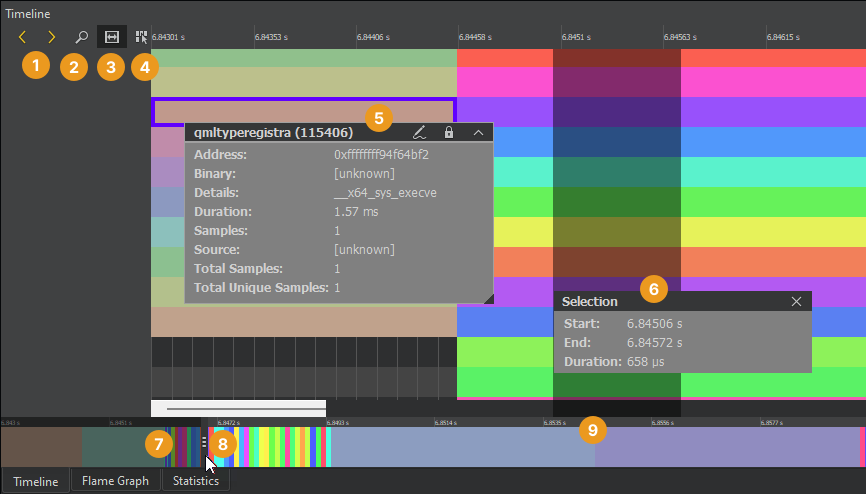Select the Timeline tab
Viewport: 866px width, 494px height.
point(35,481)
